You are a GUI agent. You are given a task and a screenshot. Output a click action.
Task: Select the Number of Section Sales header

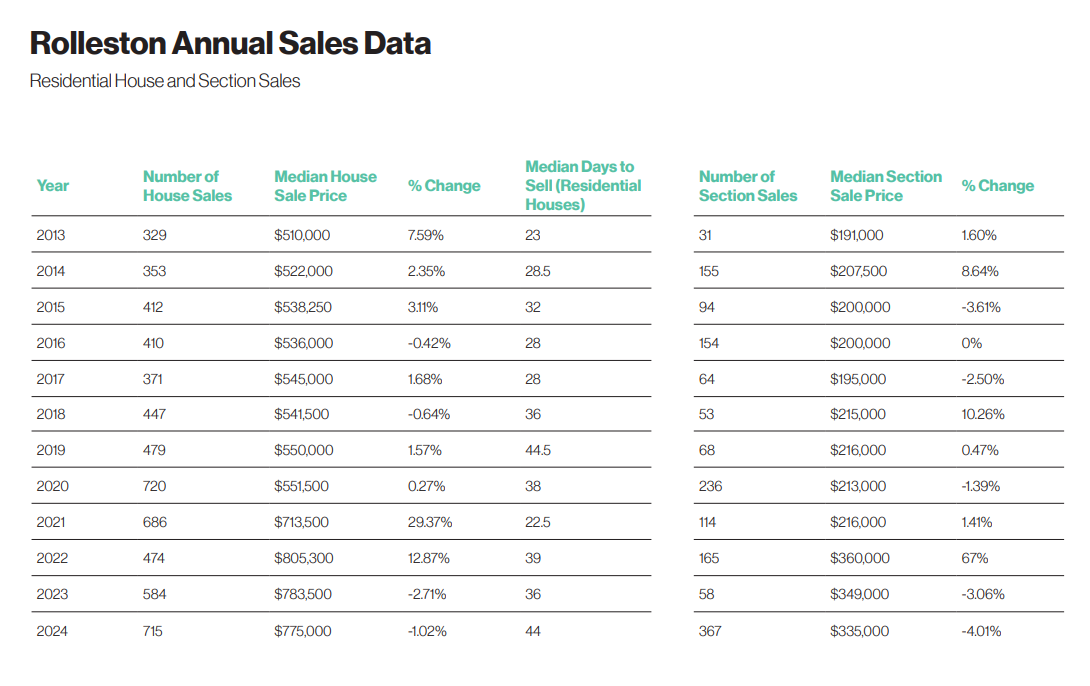pyautogui.click(x=748, y=186)
